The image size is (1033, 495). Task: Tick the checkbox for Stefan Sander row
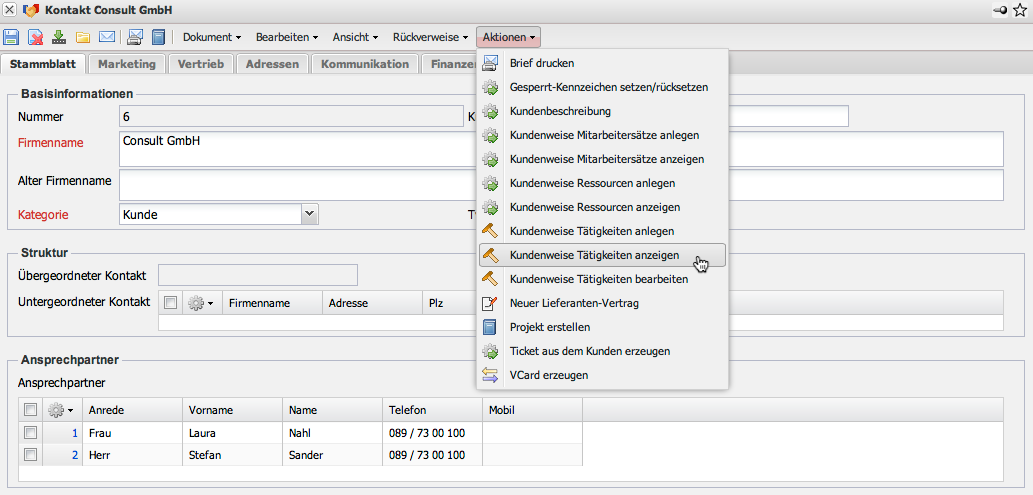[31, 455]
